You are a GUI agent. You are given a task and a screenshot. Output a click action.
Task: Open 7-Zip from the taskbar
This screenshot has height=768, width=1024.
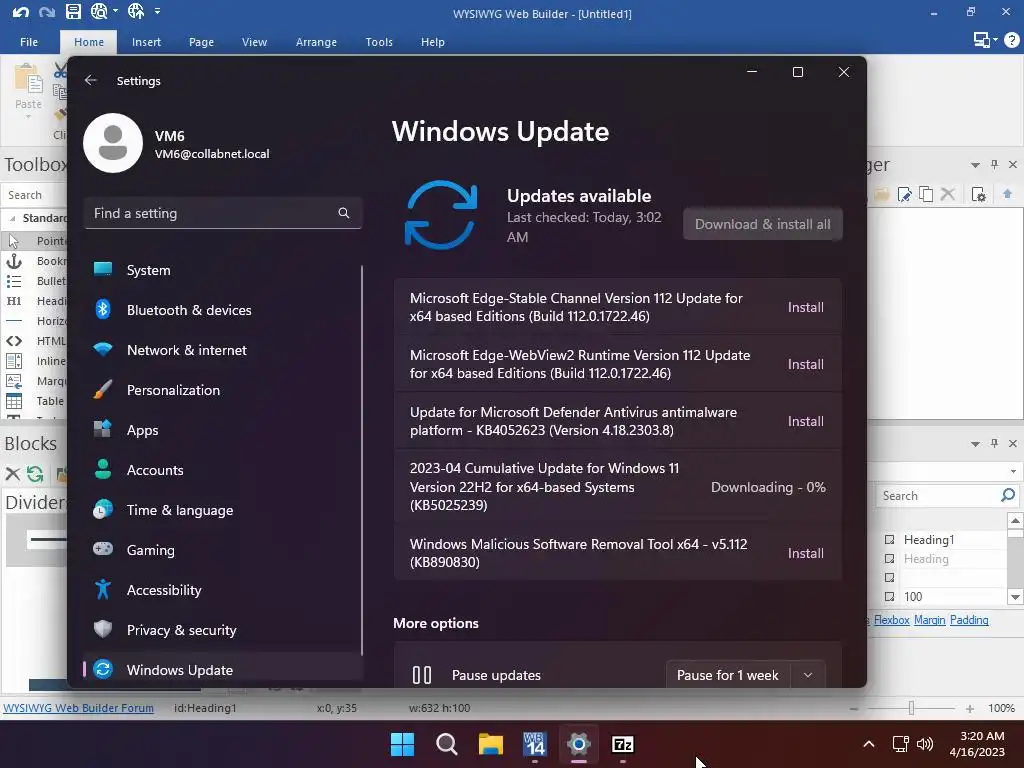(623, 744)
